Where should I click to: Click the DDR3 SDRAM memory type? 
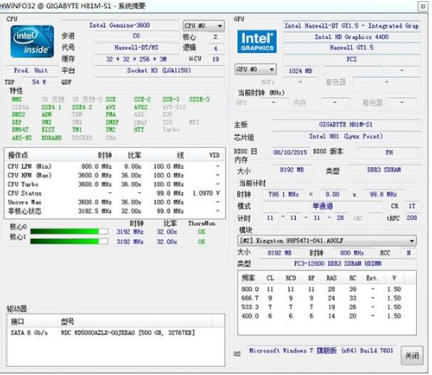[384, 170]
